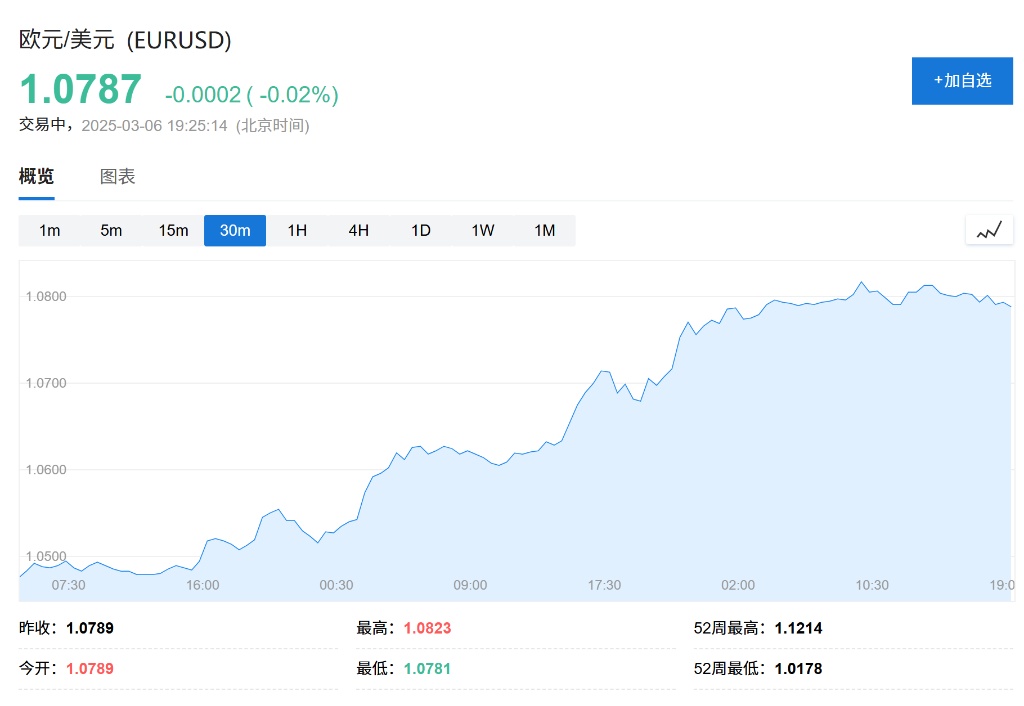Choose the 5m interval
Screen dimensions: 1024x706
tap(111, 231)
